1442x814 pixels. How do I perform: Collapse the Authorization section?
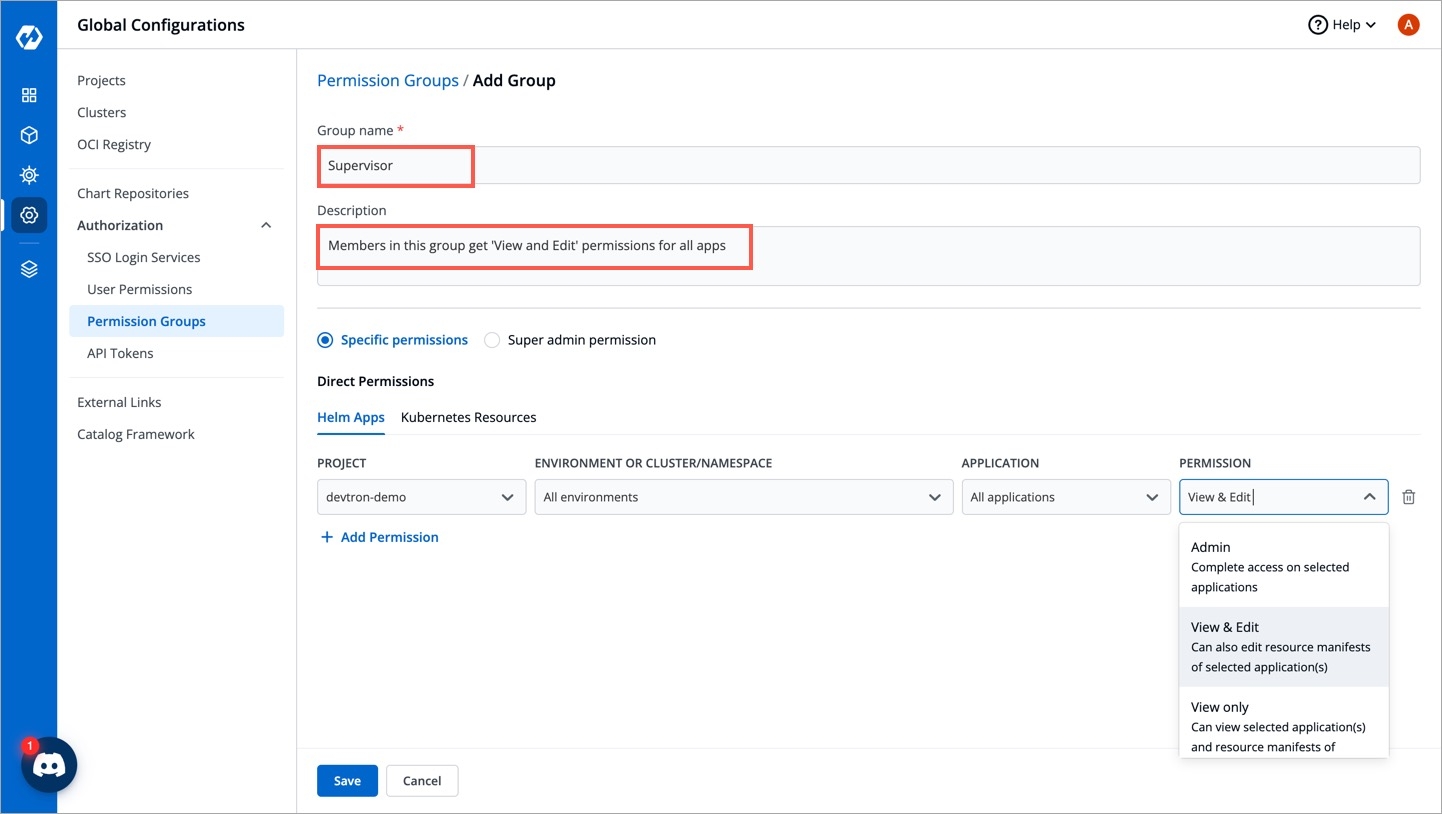(x=266, y=226)
